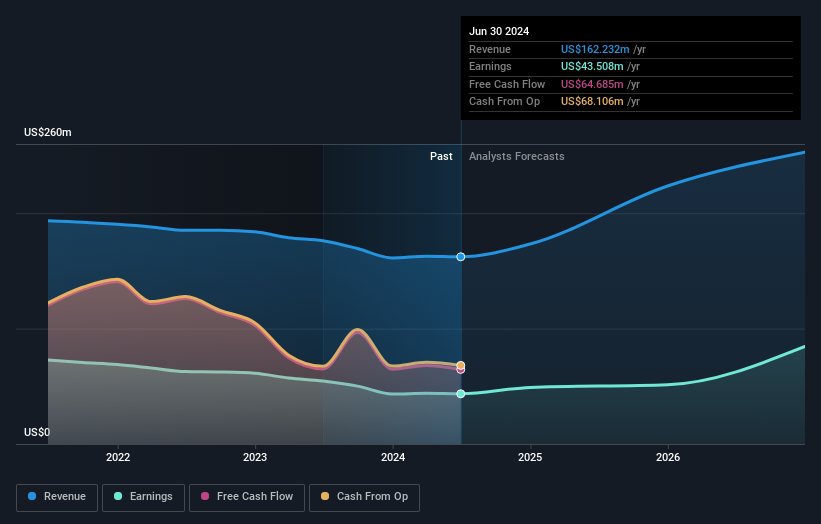Toggle the Cash From Op legend series
Viewport: 821px width, 524px height.
[x=364, y=497]
